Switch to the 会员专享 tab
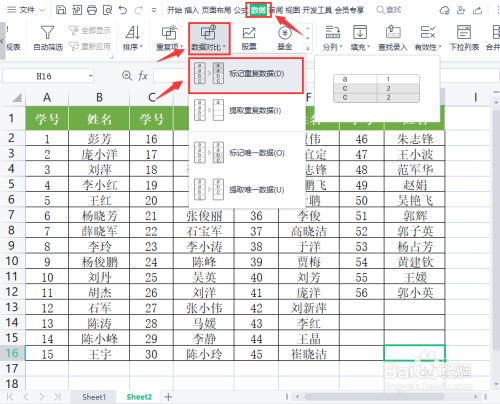Screen dimensions: 500x404 click(x=349, y=10)
